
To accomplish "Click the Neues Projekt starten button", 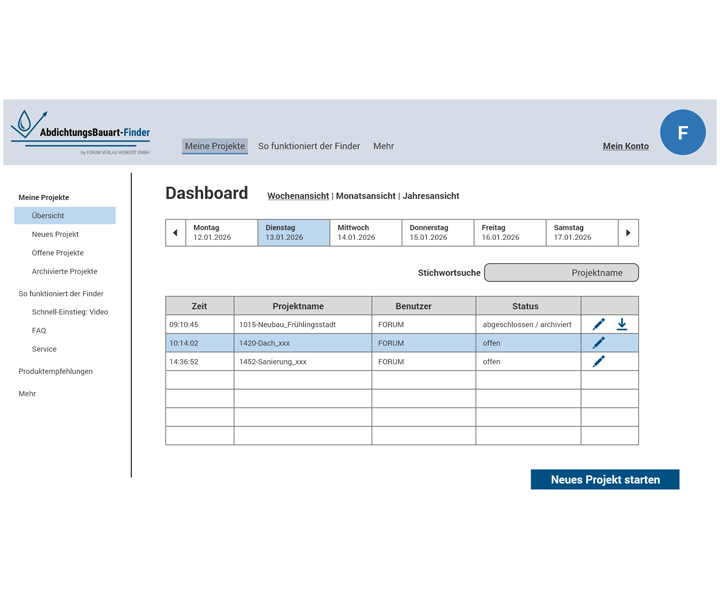I will click(605, 480).
